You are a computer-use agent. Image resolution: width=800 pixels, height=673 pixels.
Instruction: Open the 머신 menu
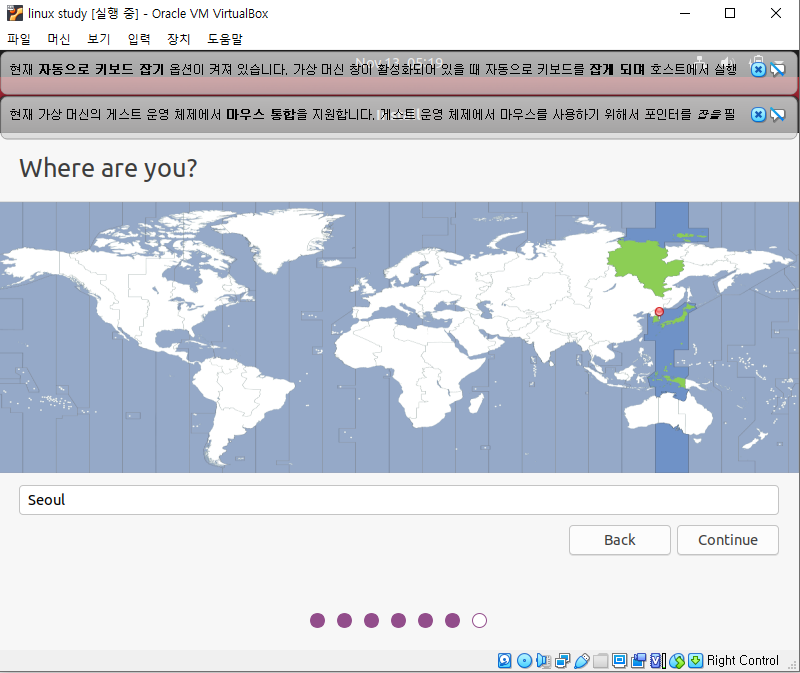coord(59,39)
